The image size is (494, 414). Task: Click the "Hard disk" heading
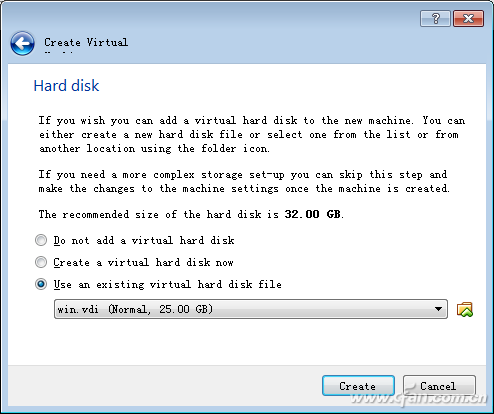tap(66, 86)
